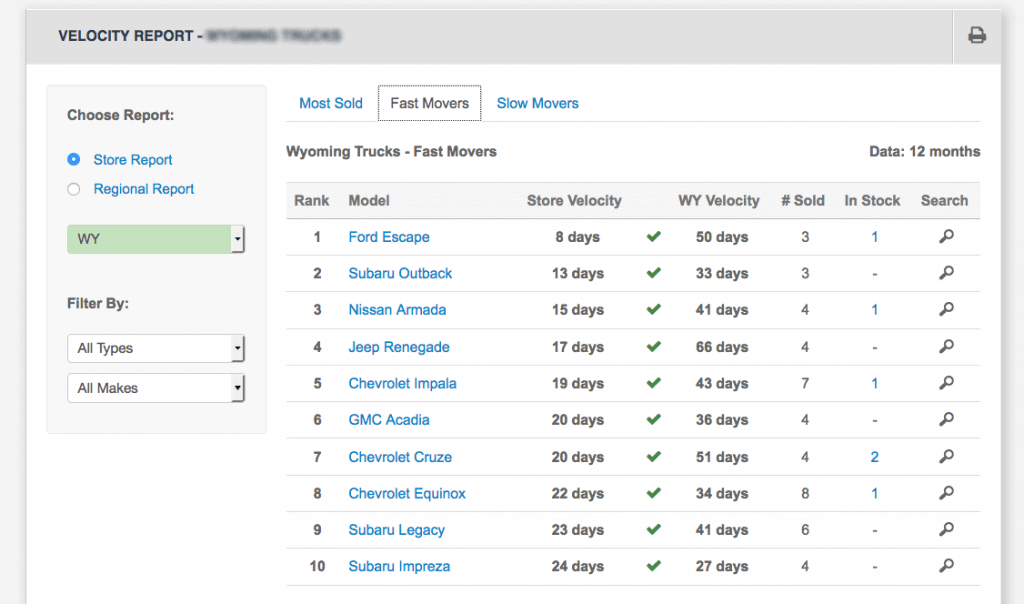Screen dimensions: 1024x604
Task: Open the Chevrolet Equinox model link
Action: (407, 494)
